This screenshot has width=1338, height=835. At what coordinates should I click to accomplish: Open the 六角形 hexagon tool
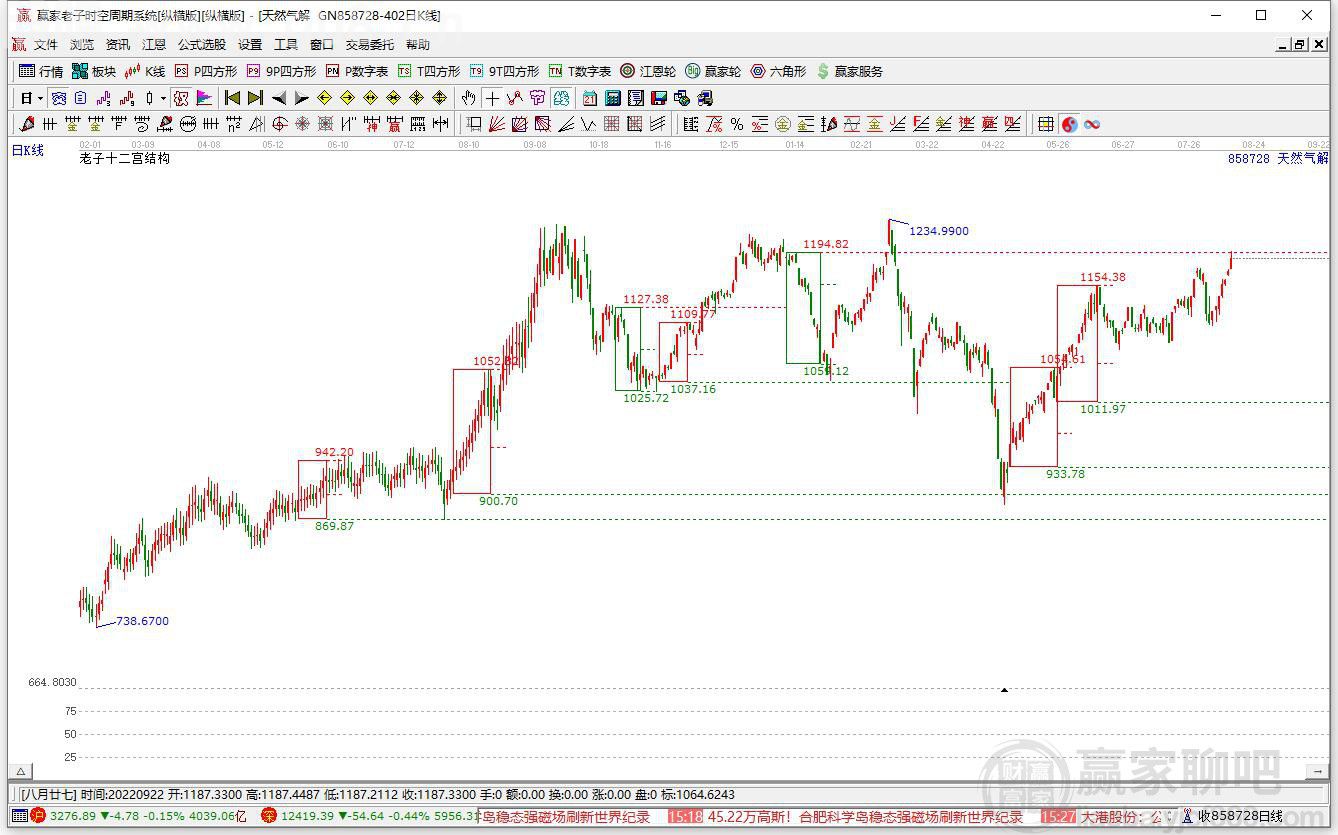pyautogui.click(x=778, y=71)
